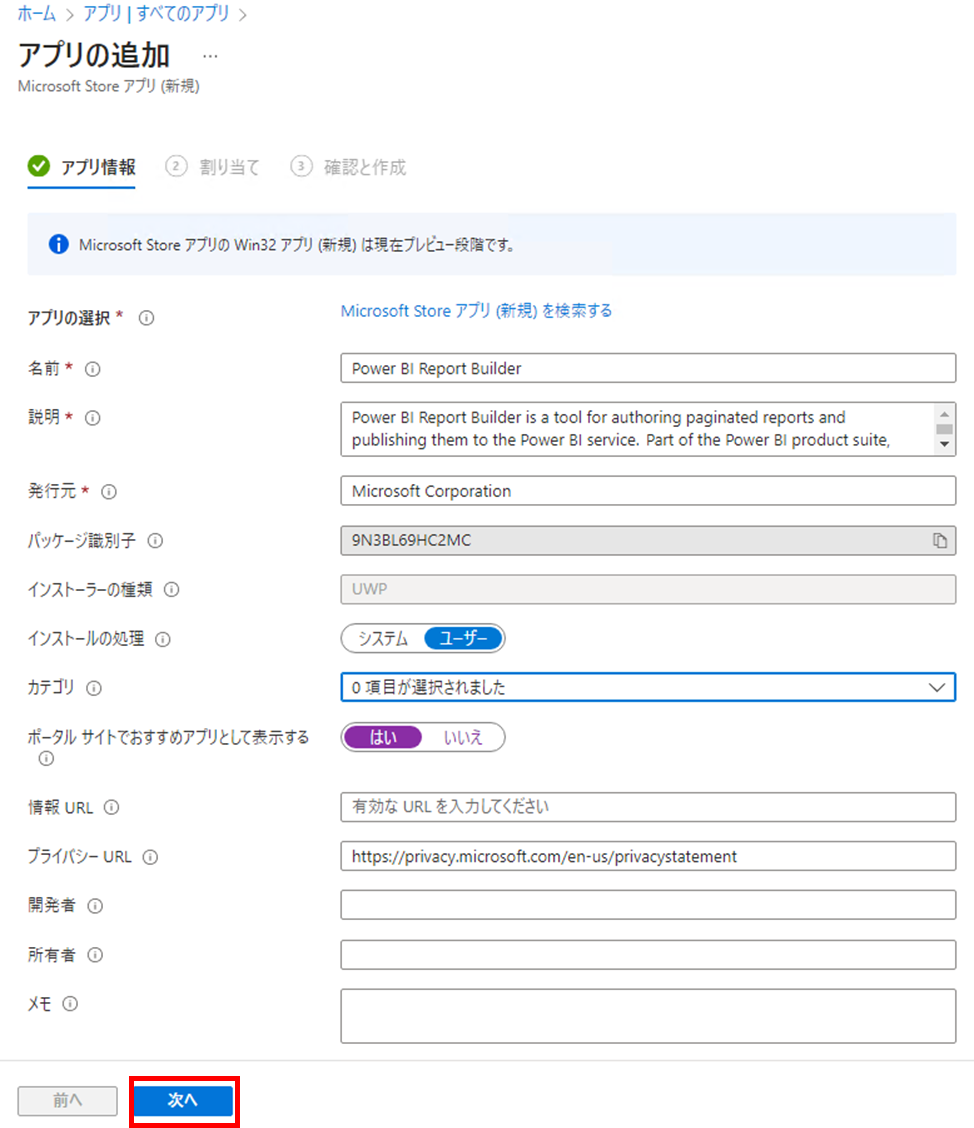Click info icon next to アプリの選択
The height and width of the screenshot is (1128, 974).
pyautogui.click(x=146, y=318)
